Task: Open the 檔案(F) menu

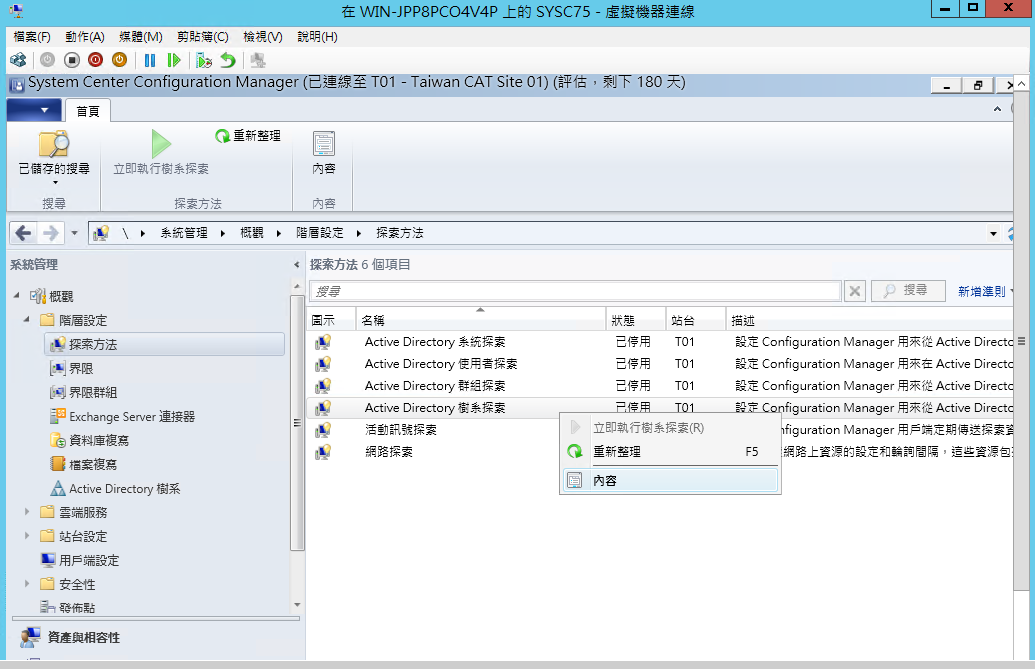Action: 32,37
